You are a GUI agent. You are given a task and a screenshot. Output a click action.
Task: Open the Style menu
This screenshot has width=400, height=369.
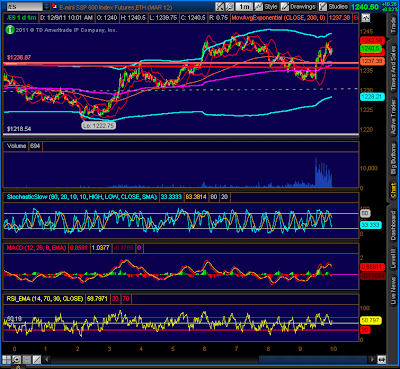pos(266,7)
